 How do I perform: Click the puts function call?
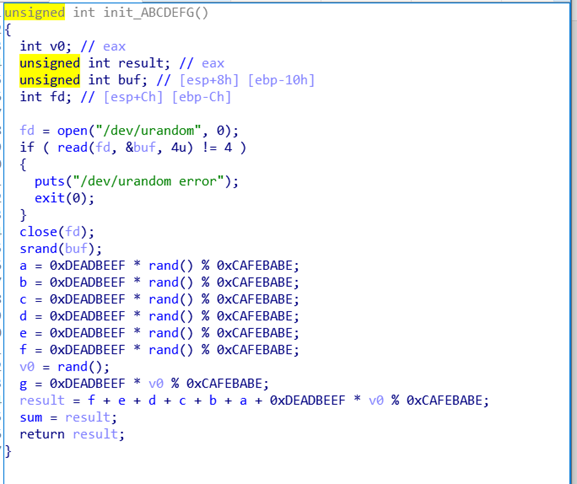50,181
